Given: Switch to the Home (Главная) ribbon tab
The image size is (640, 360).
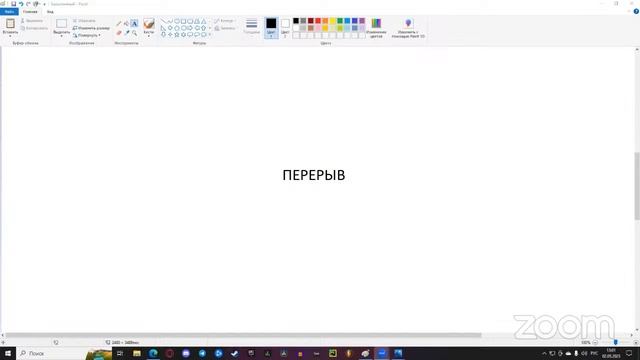Looking at the screenshot, I should 30,12.
